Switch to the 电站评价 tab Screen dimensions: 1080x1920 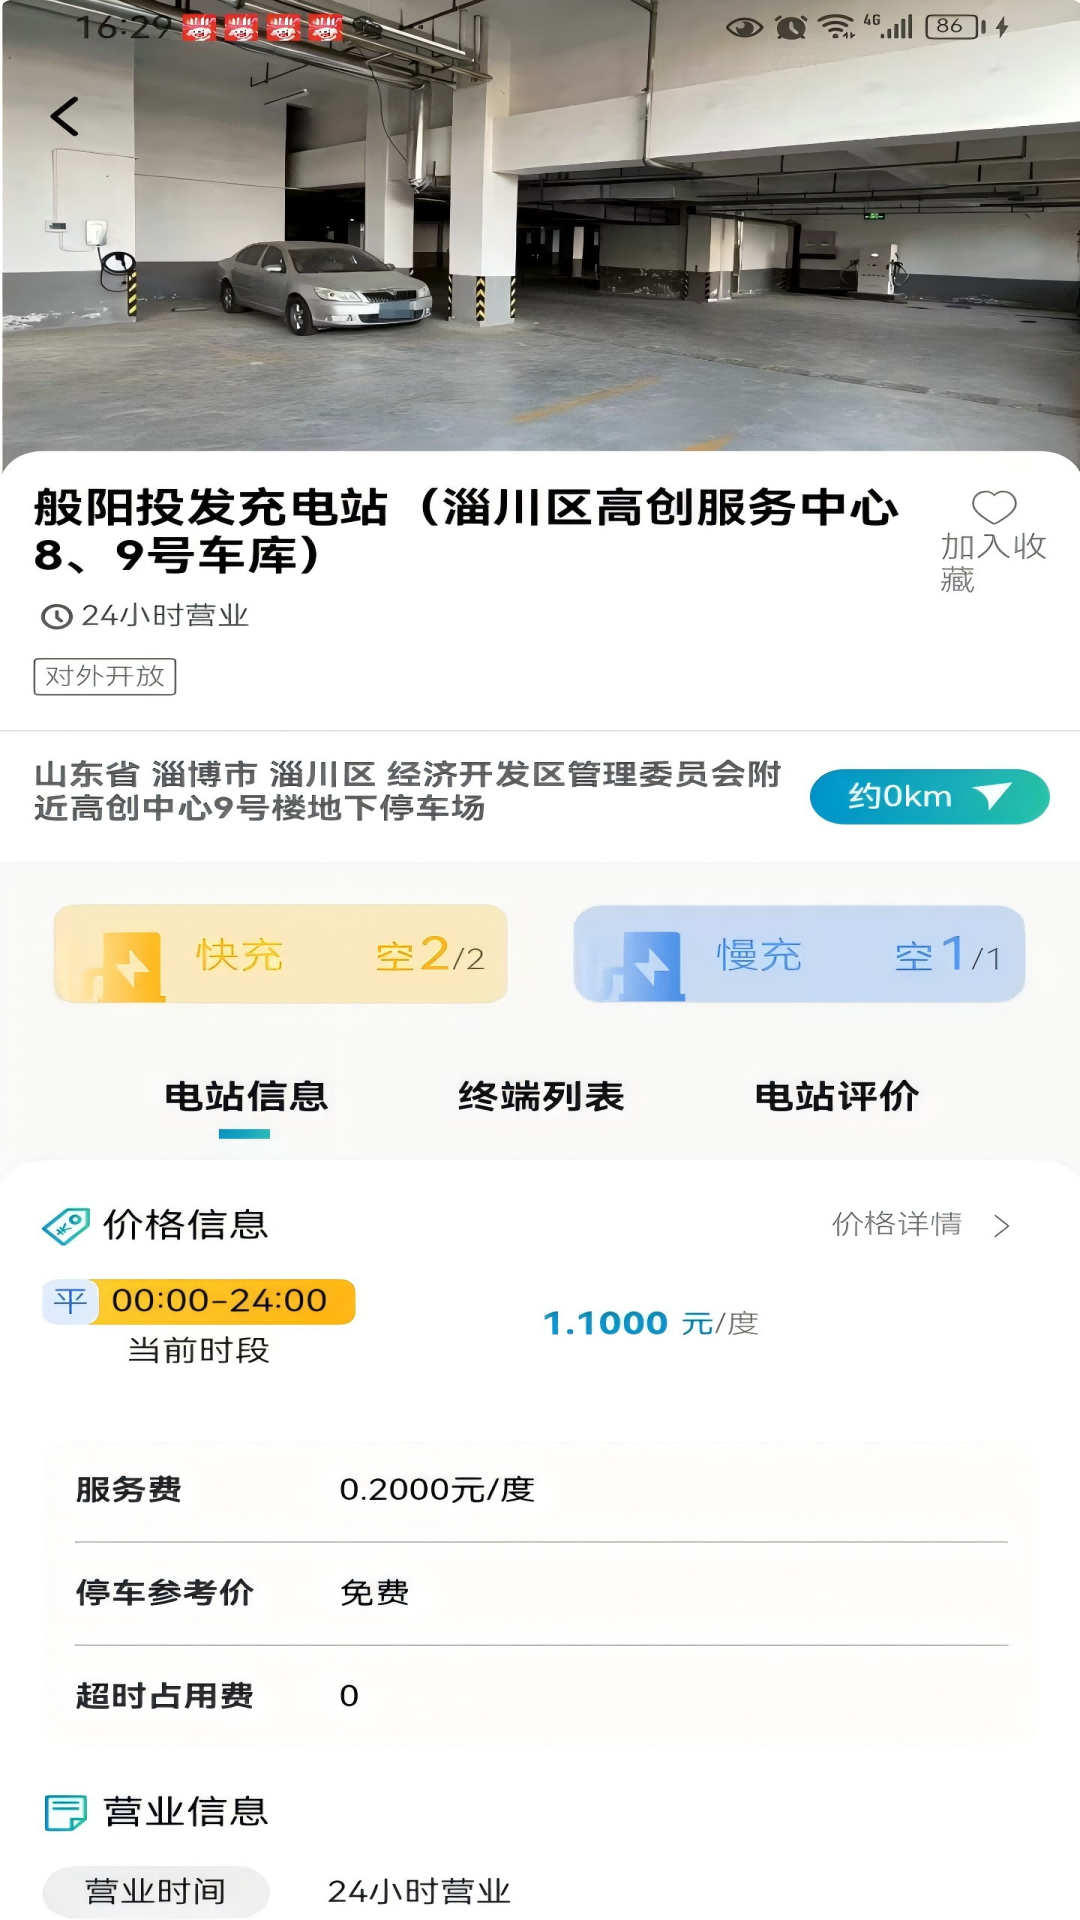836,1097
